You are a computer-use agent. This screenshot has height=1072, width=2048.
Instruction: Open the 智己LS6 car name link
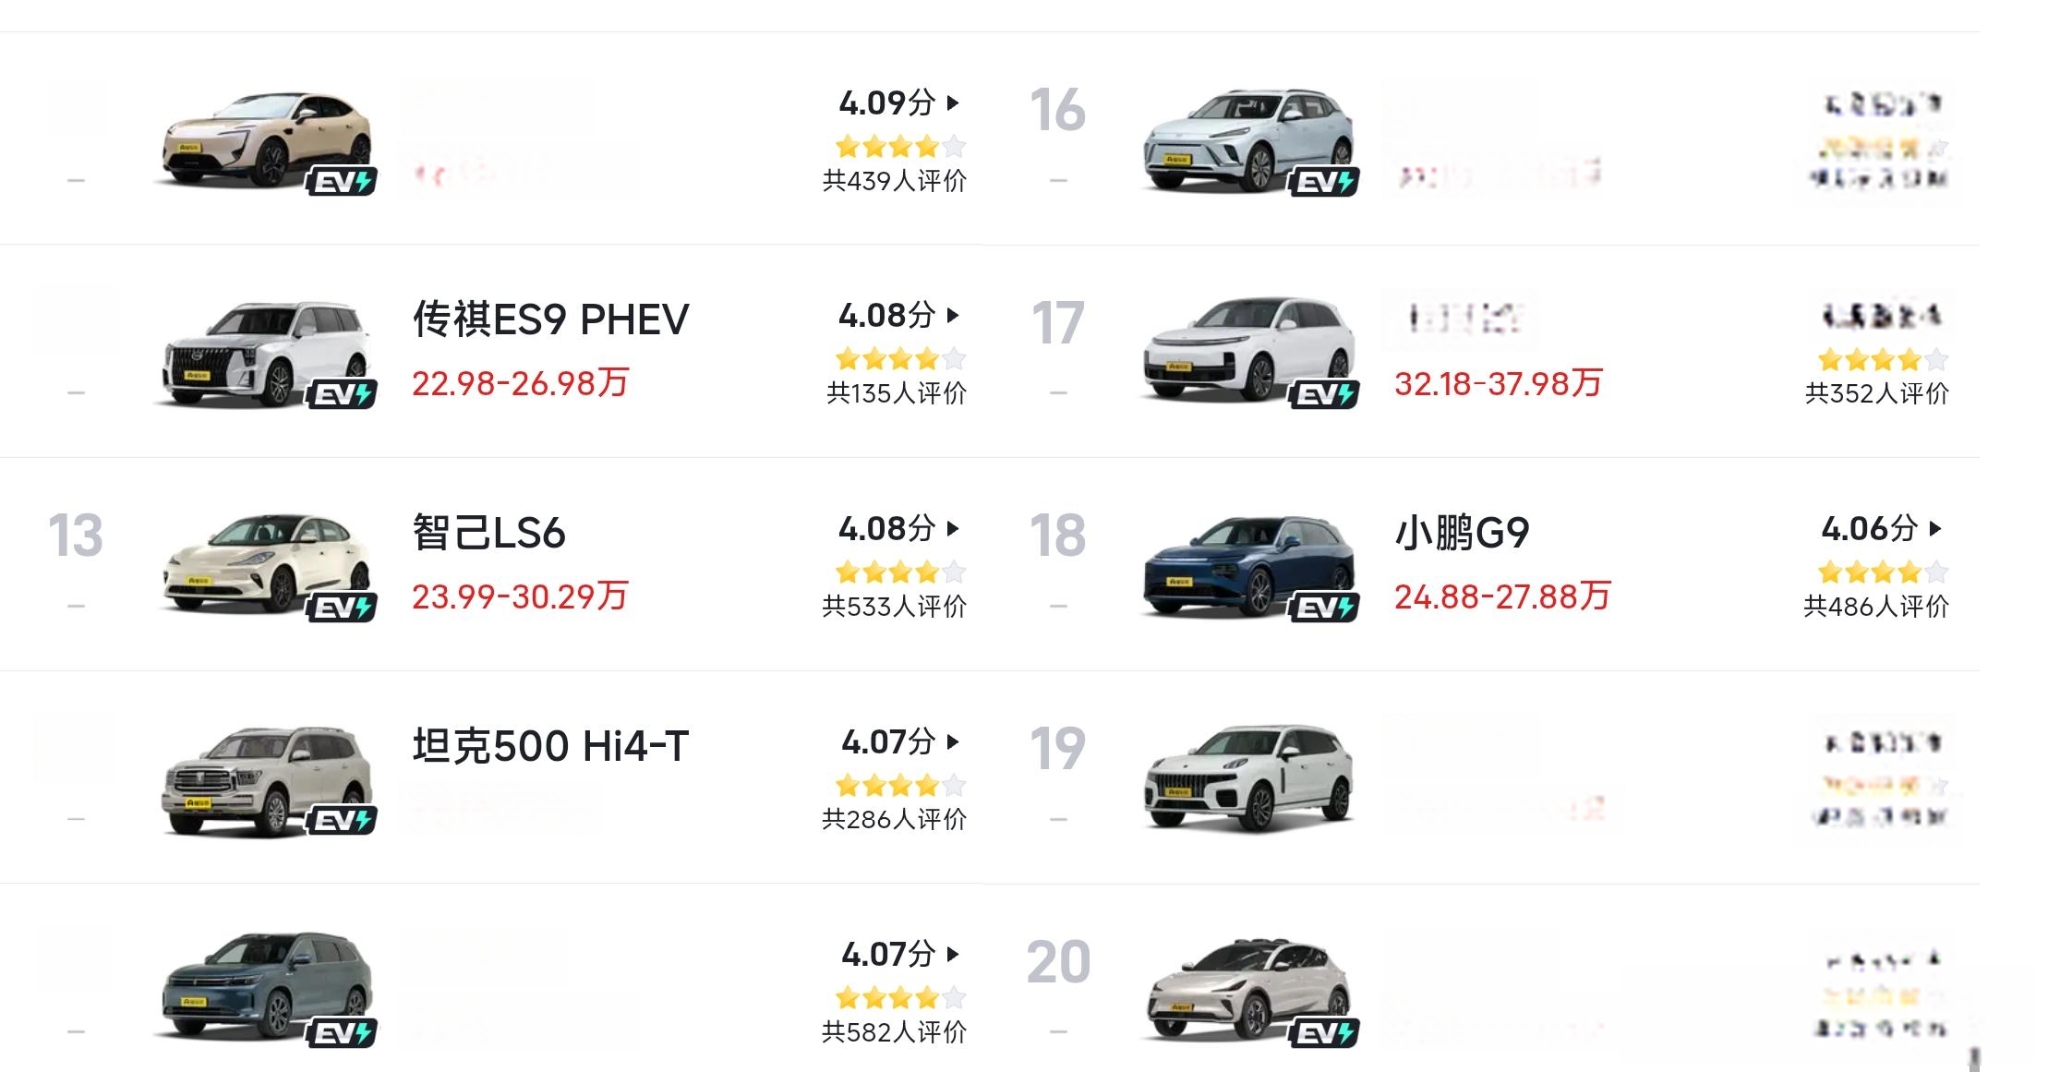(x=489, y=533)
